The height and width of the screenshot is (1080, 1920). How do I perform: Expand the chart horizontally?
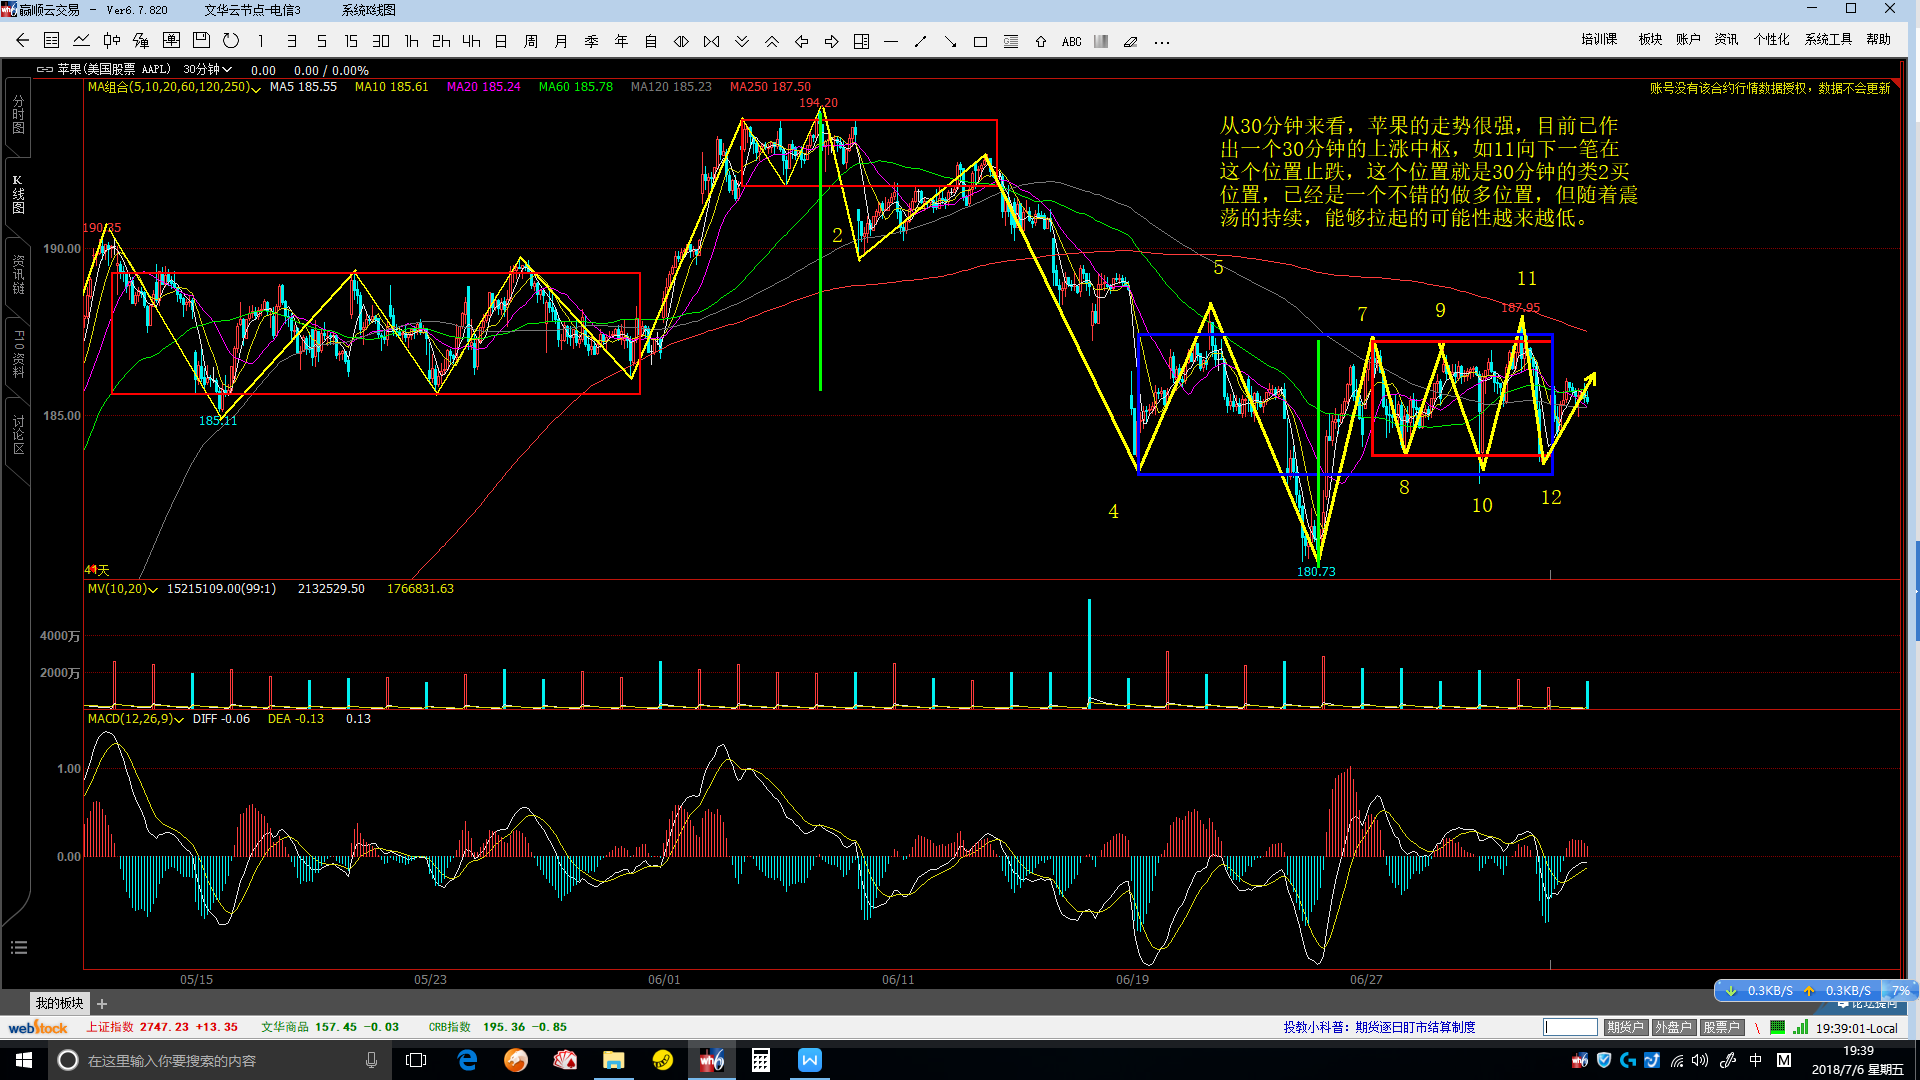tap(681, 41)
